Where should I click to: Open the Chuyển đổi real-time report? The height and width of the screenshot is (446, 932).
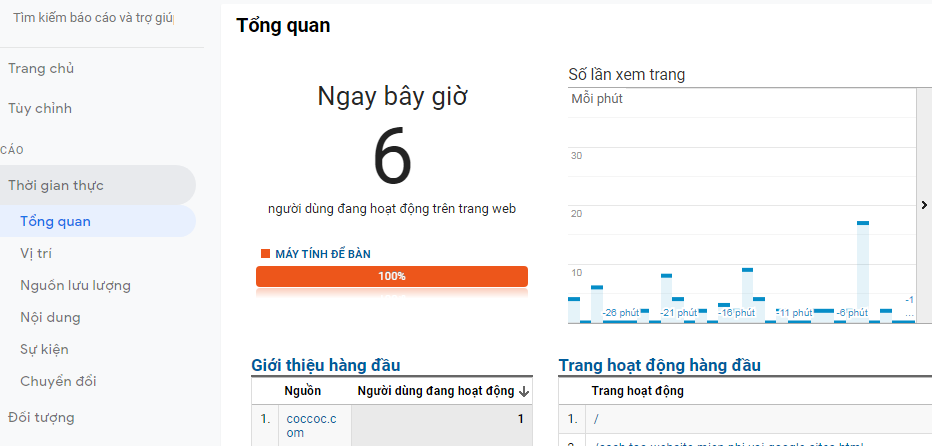point(58,381)
